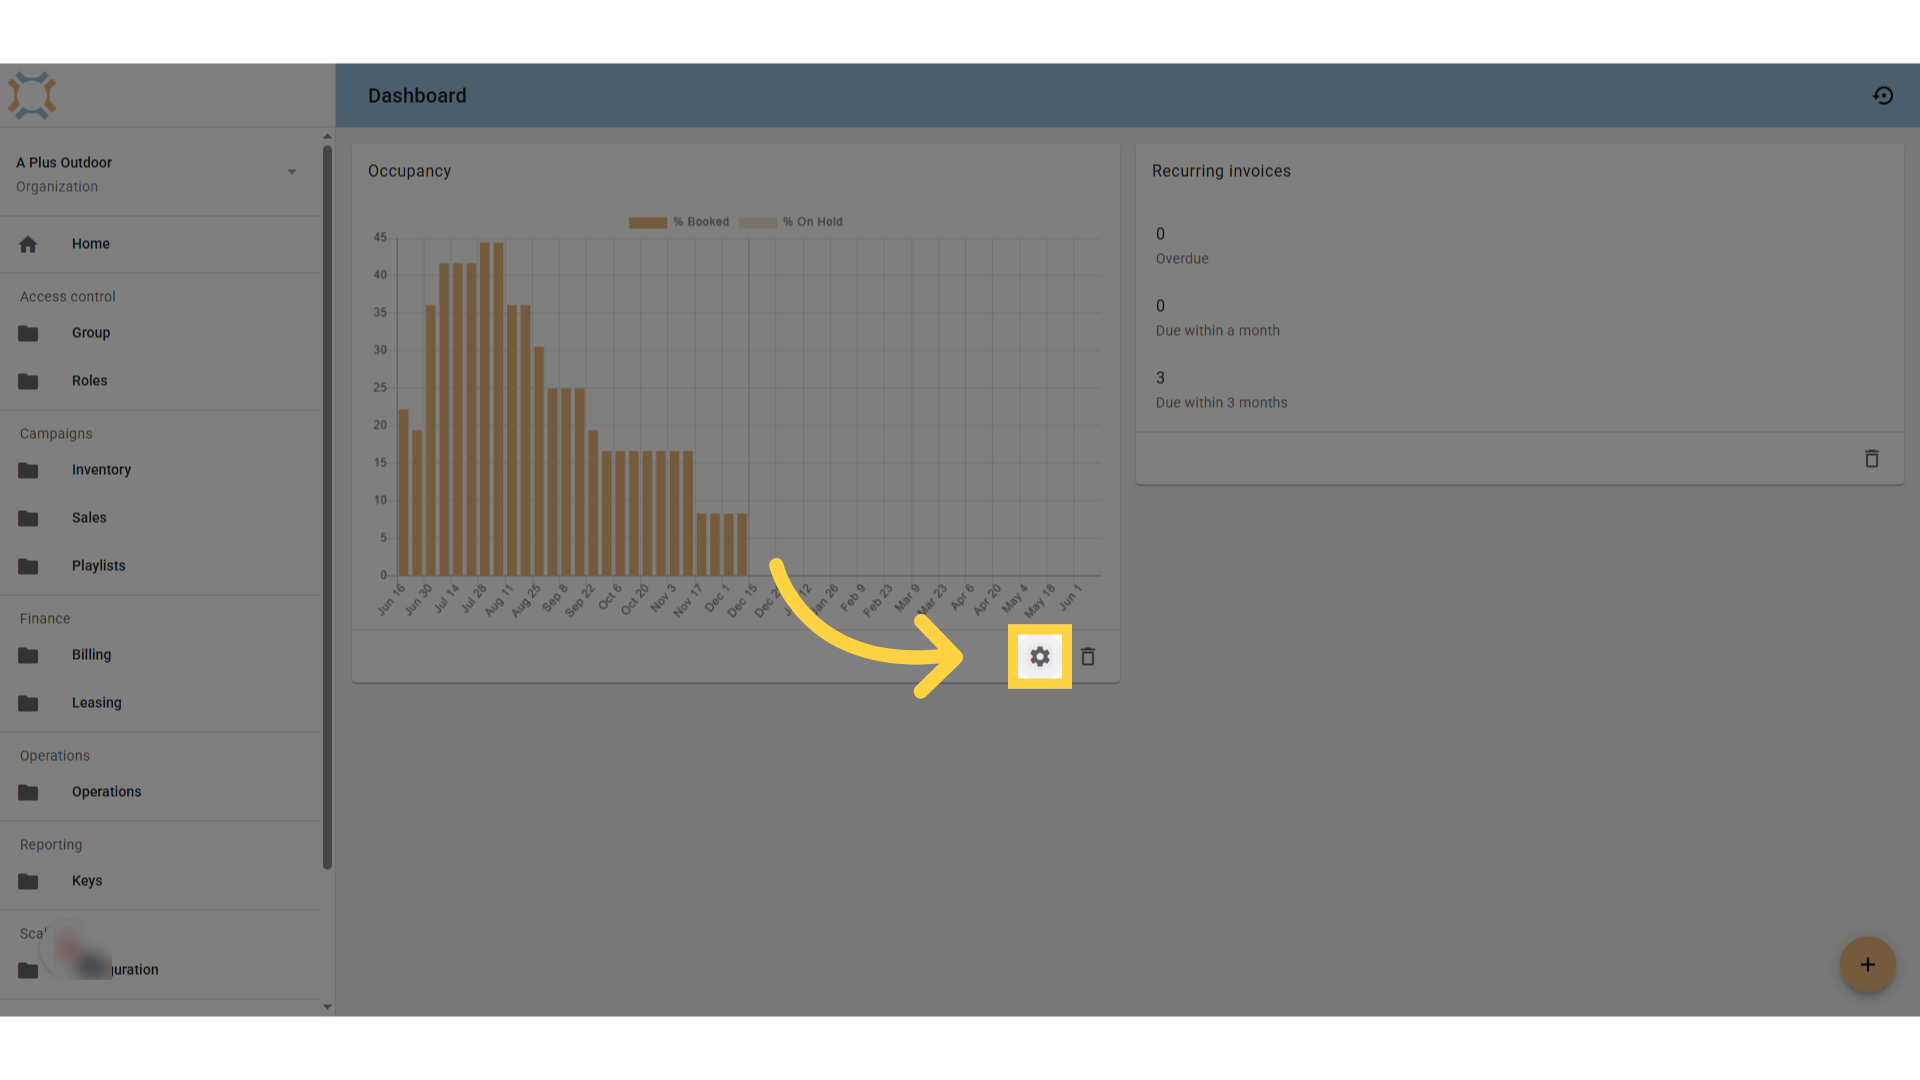Click the restore history icon in header
Image resolution: width=1920 pixels, height=1080 pixels.
click(1883, 96)
